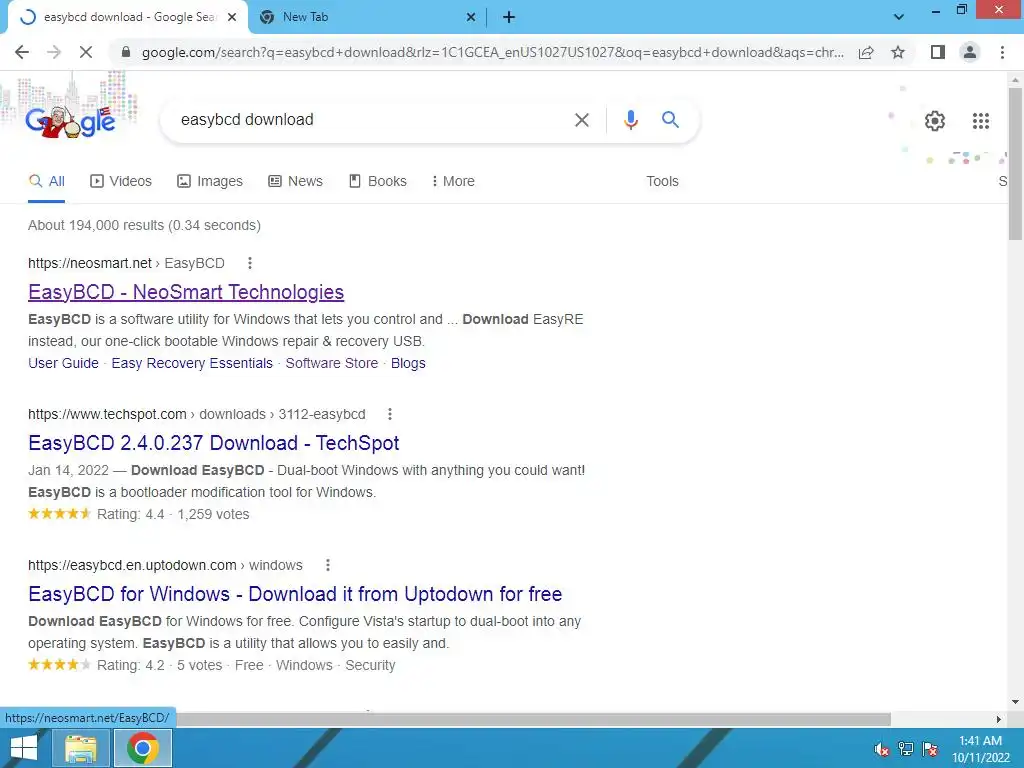The image size is (1024, 768).
Task: Click the horizontal scrollbar thumb
Action: (x=534, y=719)
